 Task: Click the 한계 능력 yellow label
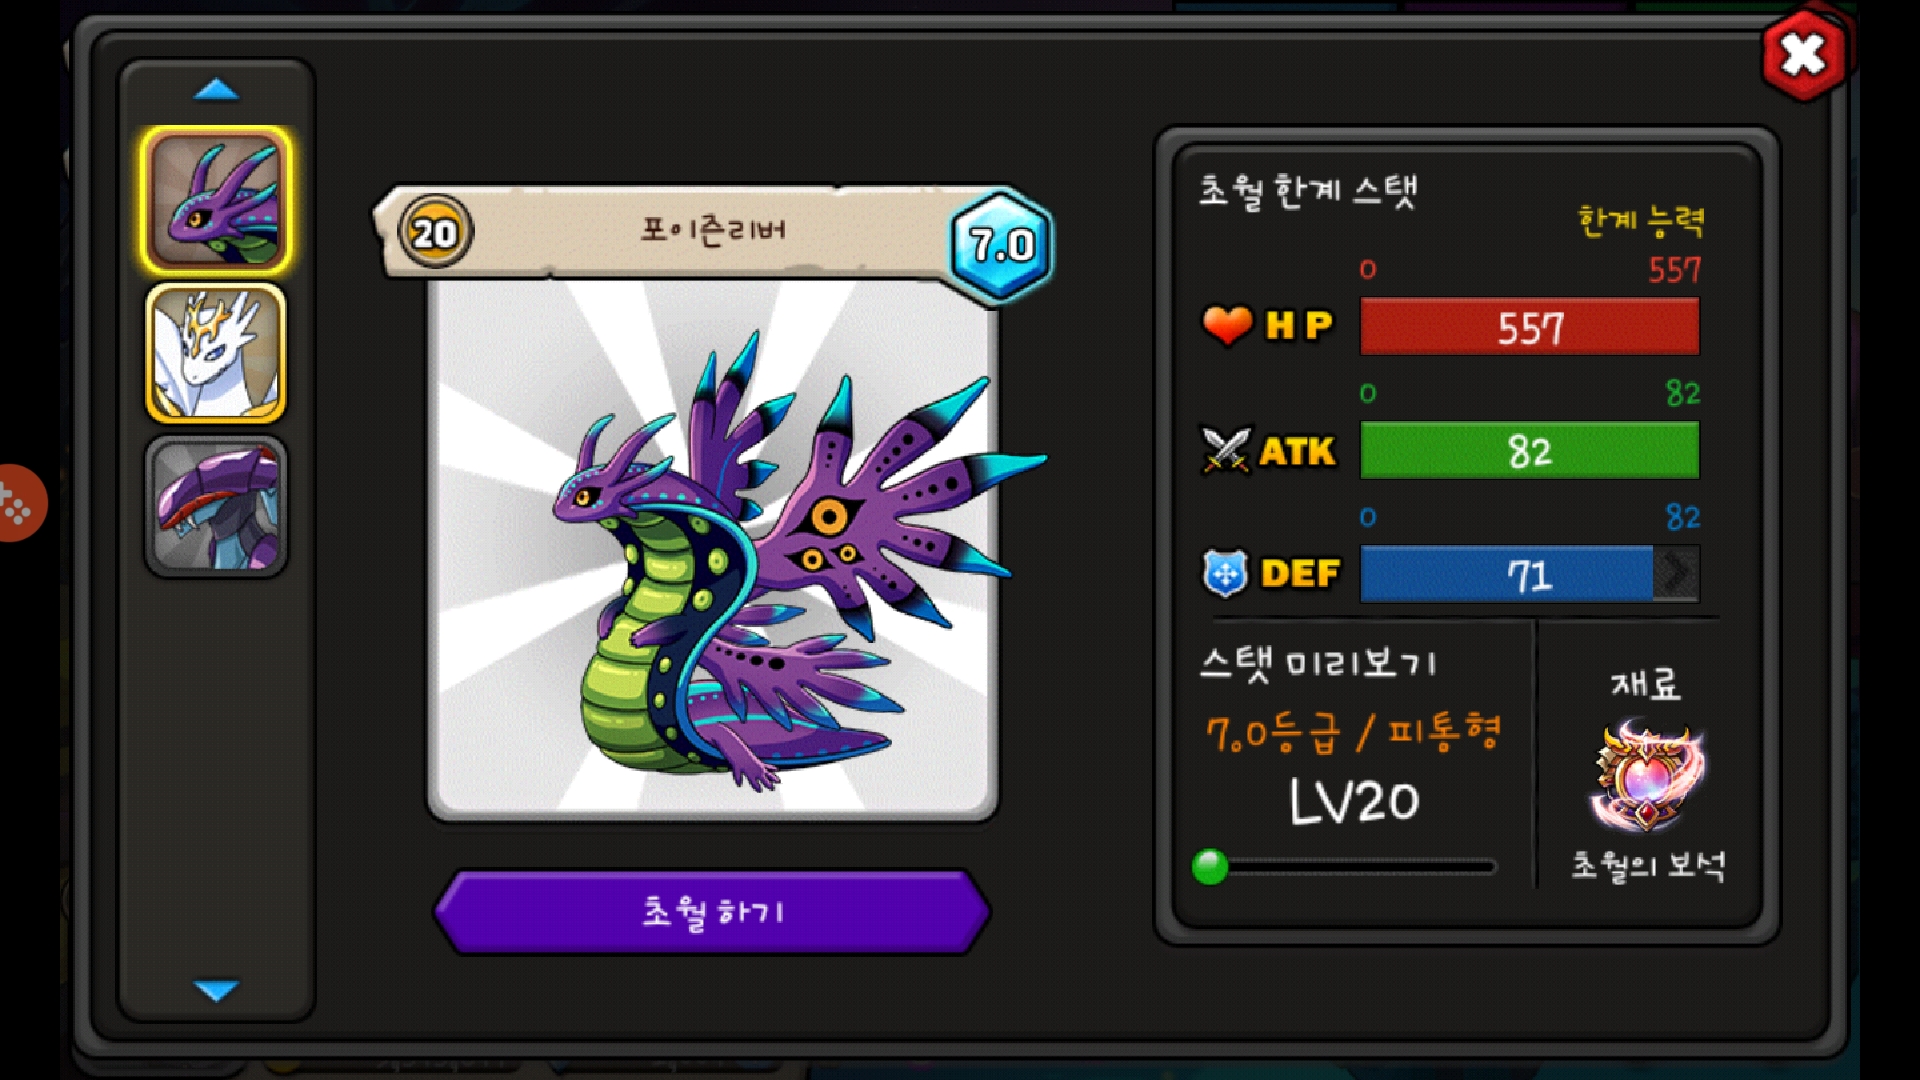[x=1641, y=220]
